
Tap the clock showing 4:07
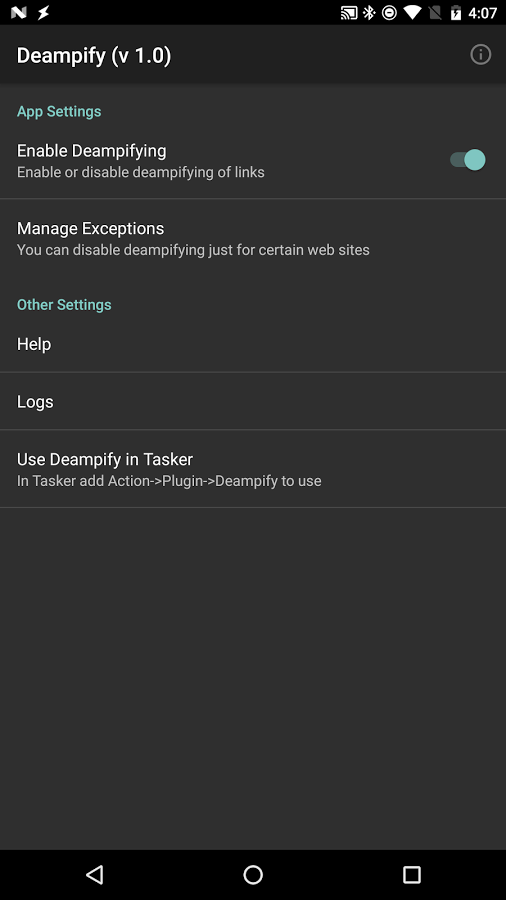click(x=482, y=13)
